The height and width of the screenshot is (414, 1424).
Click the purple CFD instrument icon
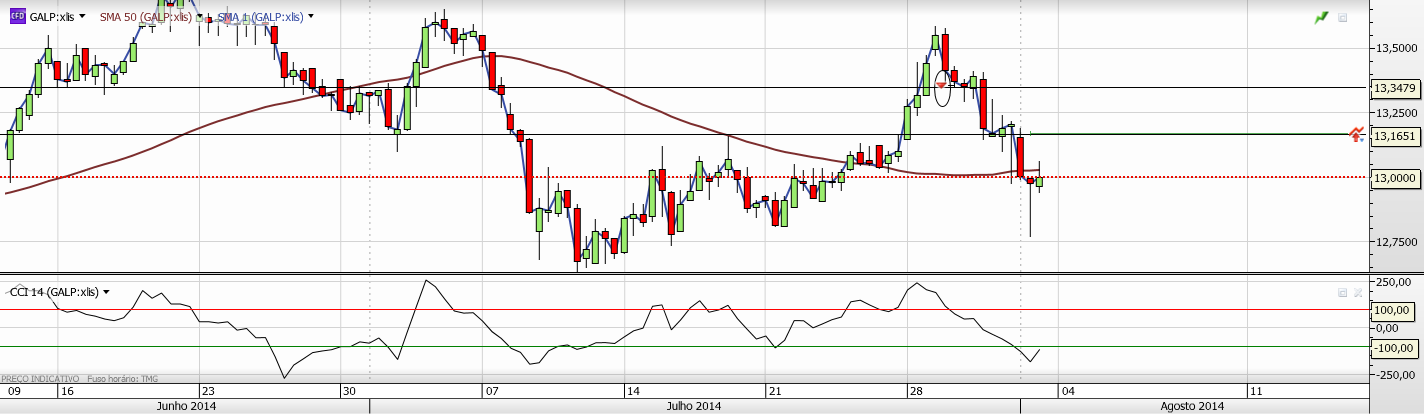(x=17, y=16)
